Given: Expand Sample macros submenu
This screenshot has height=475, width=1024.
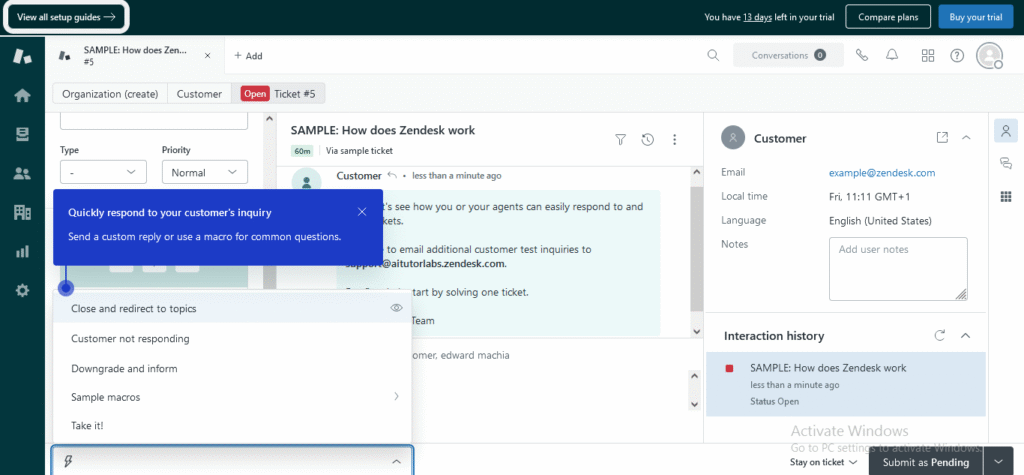Looking at the screenshot, I should (x=396, y=397).
